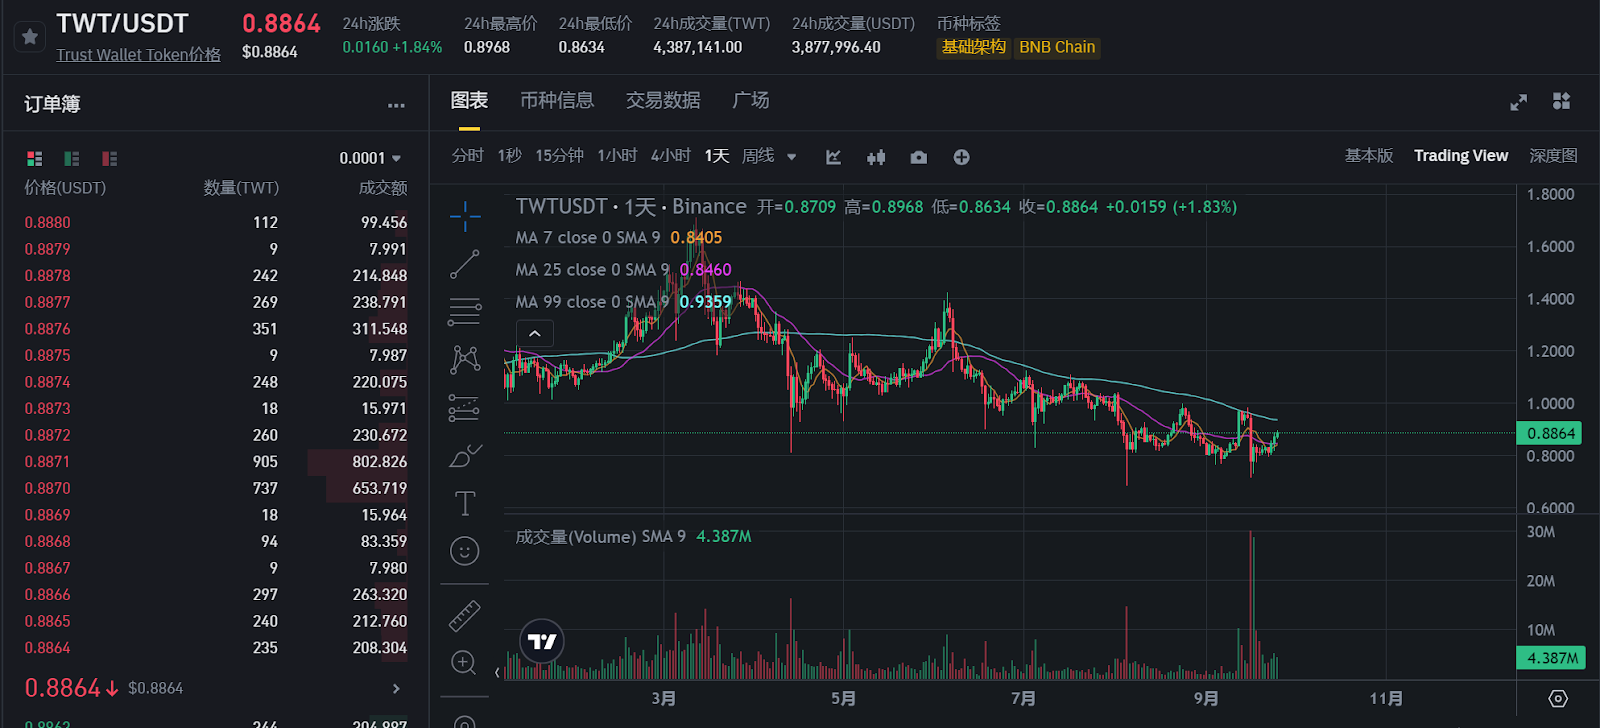
Task: Click the plus circle add icon
Action: 961,157
